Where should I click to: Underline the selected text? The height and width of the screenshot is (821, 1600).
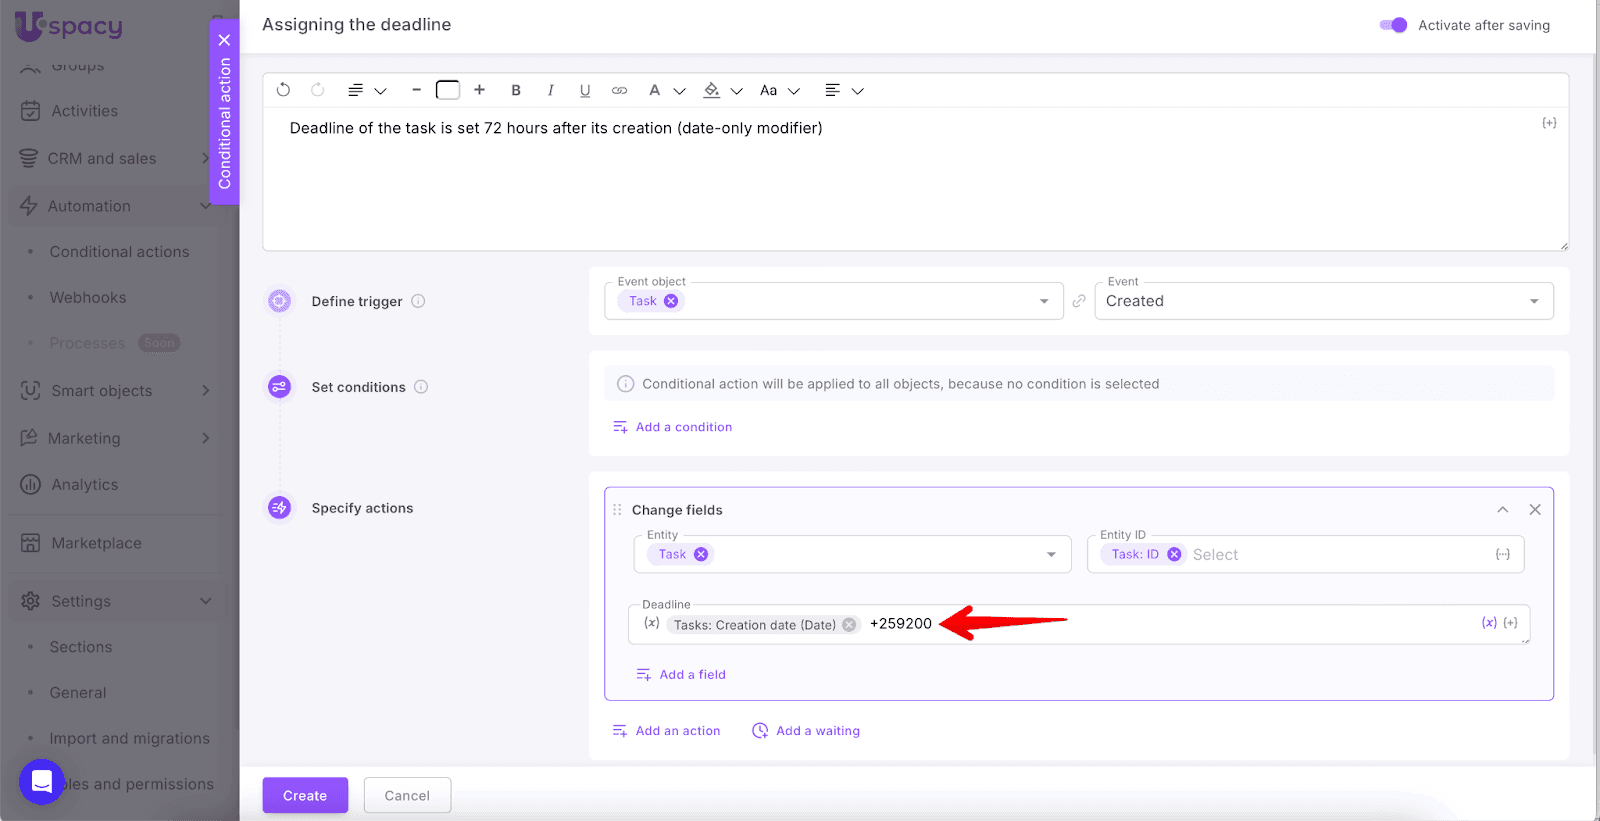pyautogui.click(x=585, y=90)
